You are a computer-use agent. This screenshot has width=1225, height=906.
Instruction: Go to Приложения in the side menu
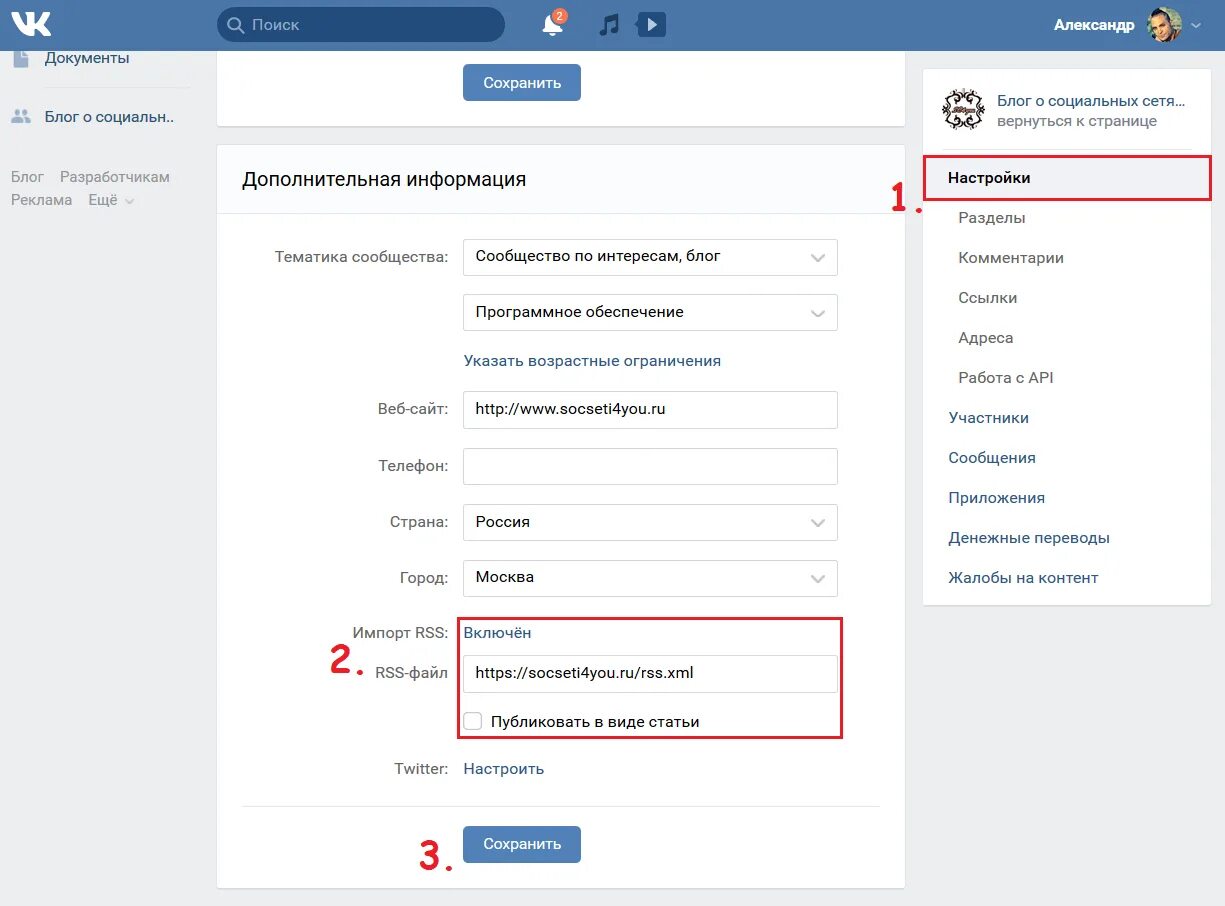997,498
